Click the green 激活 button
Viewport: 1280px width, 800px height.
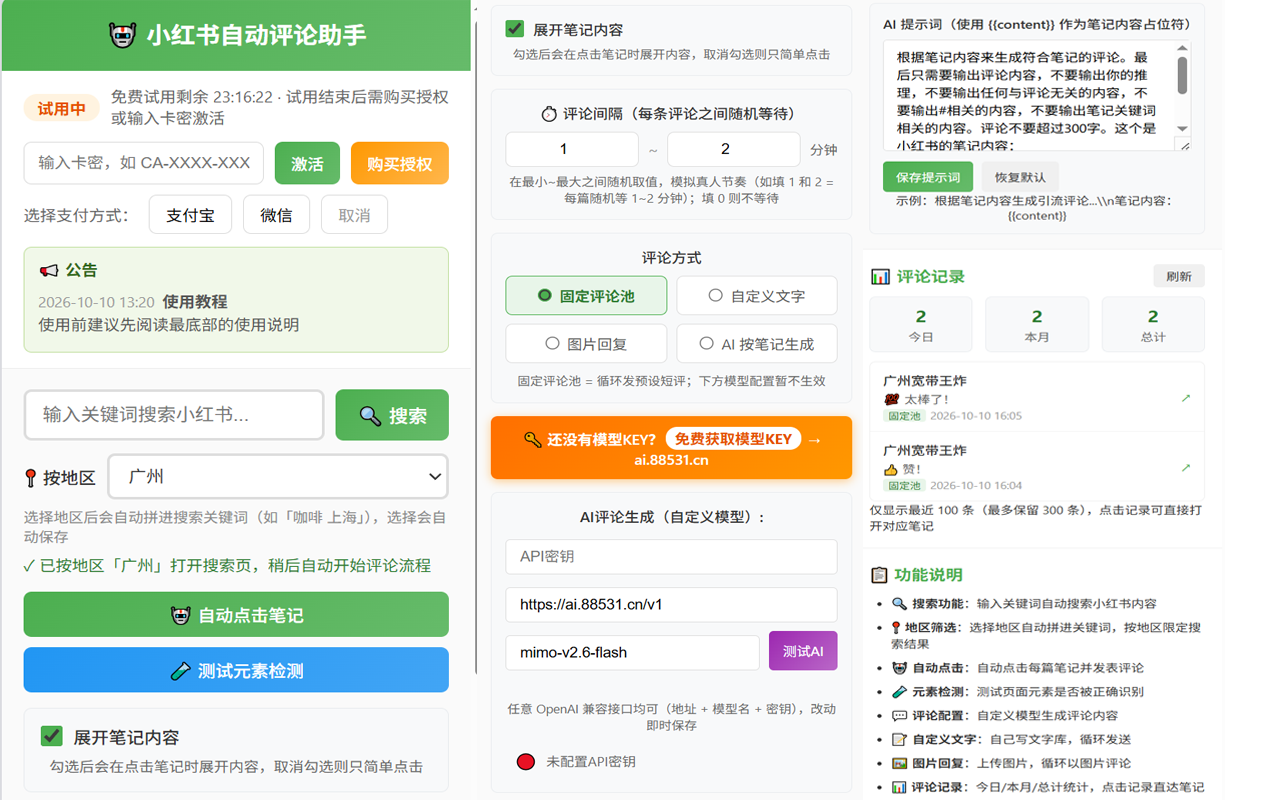pyautogui.click(x=307, y=163)
